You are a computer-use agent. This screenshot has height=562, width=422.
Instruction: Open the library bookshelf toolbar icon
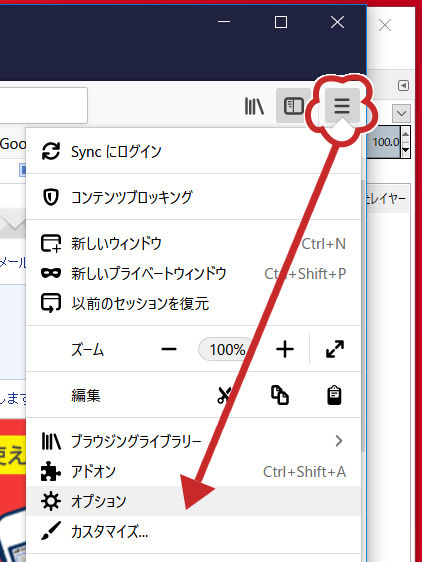coord(254,106)
